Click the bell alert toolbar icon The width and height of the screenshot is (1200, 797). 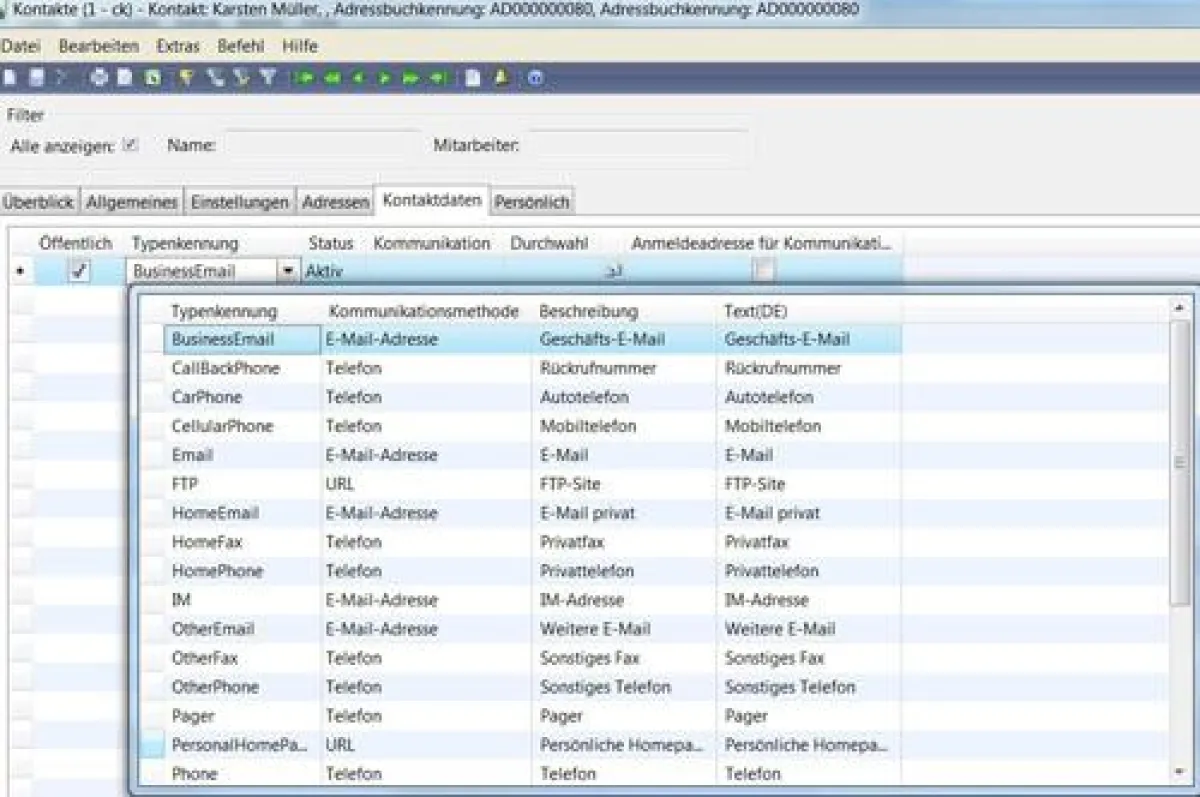(502, 78)
